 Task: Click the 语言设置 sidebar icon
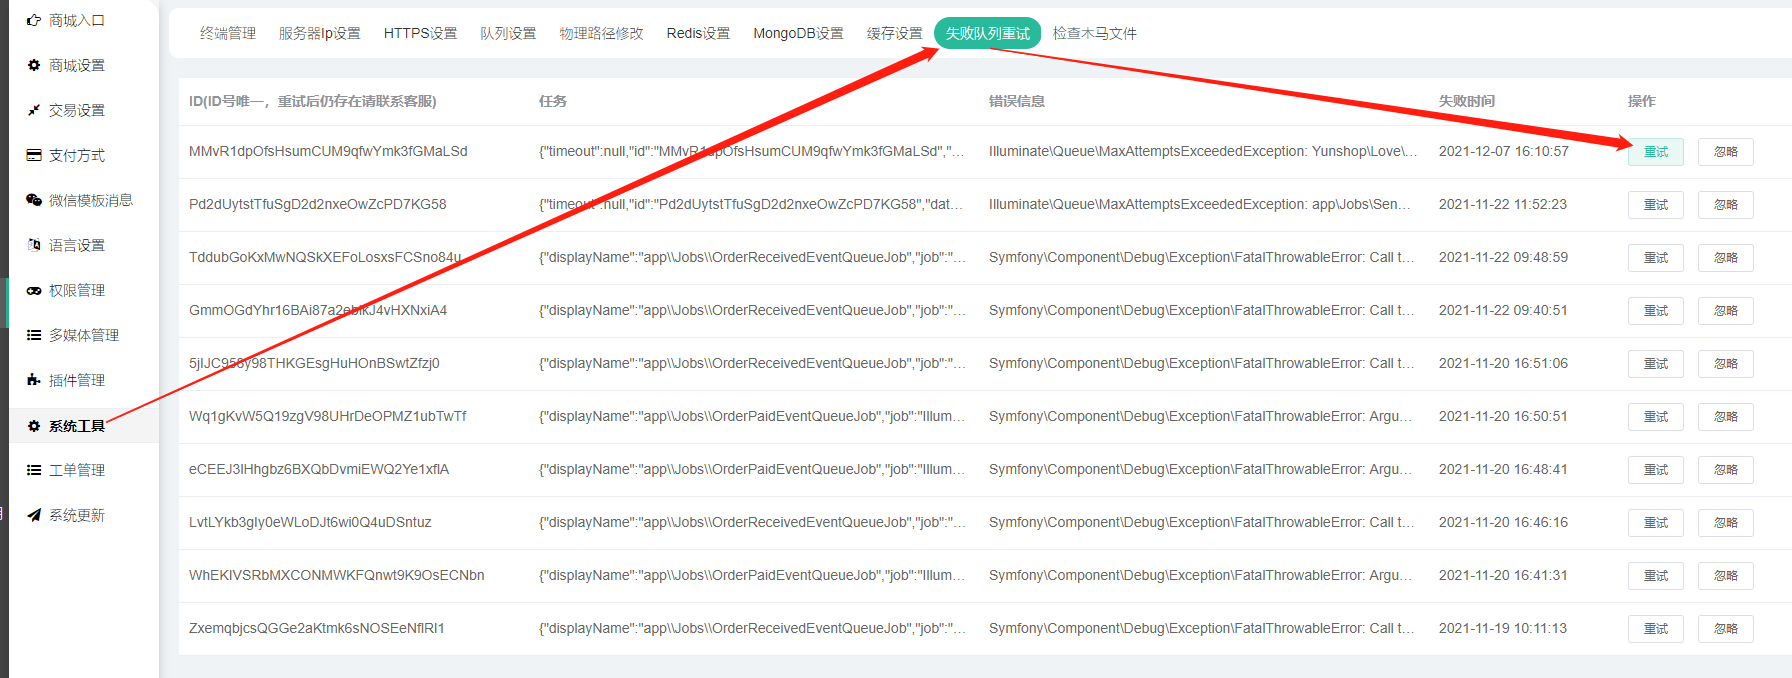click(34, 245)
